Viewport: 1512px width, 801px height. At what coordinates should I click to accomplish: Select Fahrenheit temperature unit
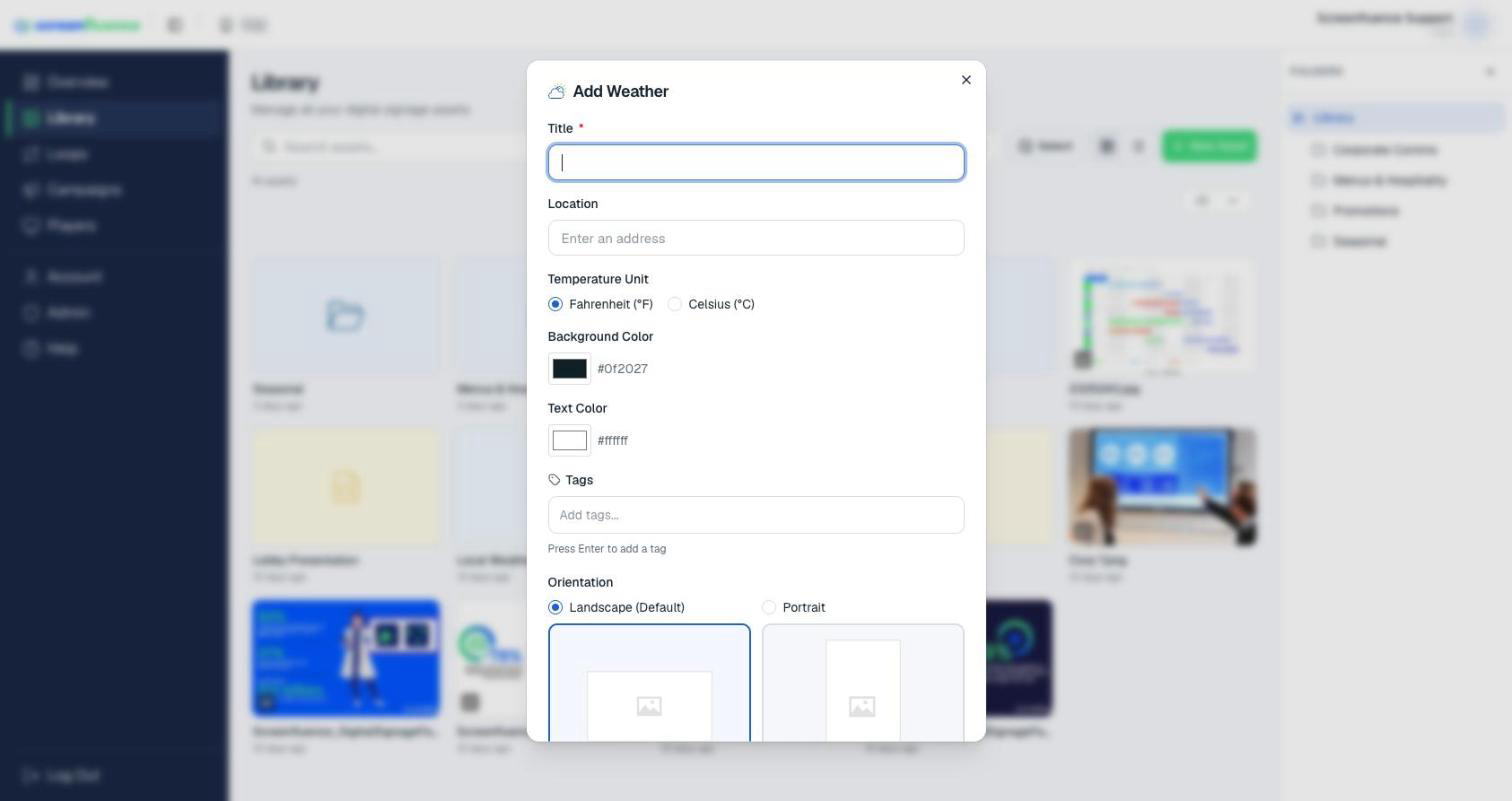coord(555,304)
